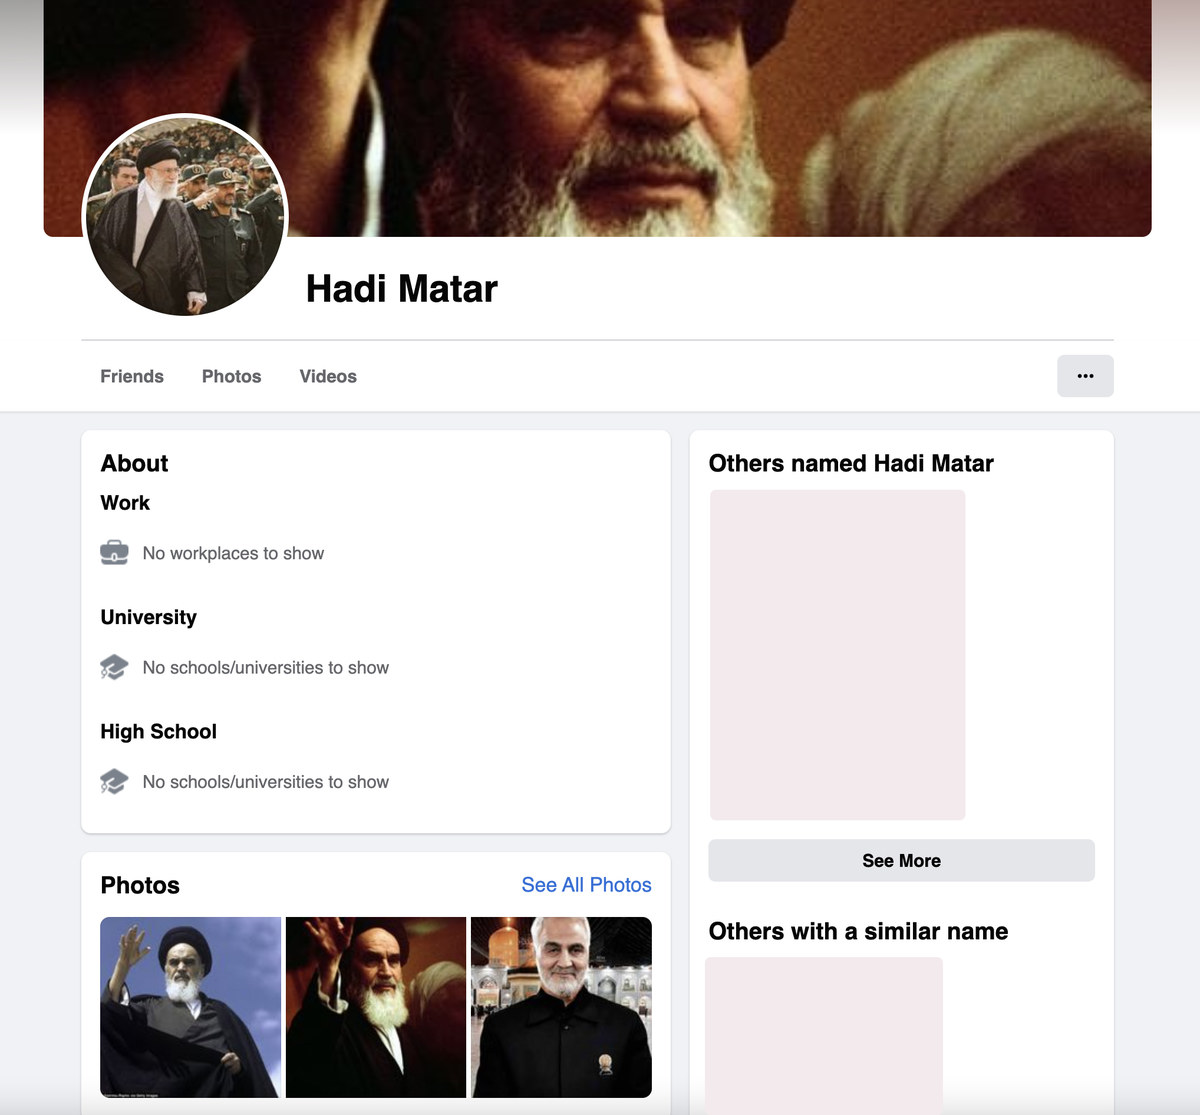Click the placeholder card under Others named Hadi Matar

click(x=837, y=655)
